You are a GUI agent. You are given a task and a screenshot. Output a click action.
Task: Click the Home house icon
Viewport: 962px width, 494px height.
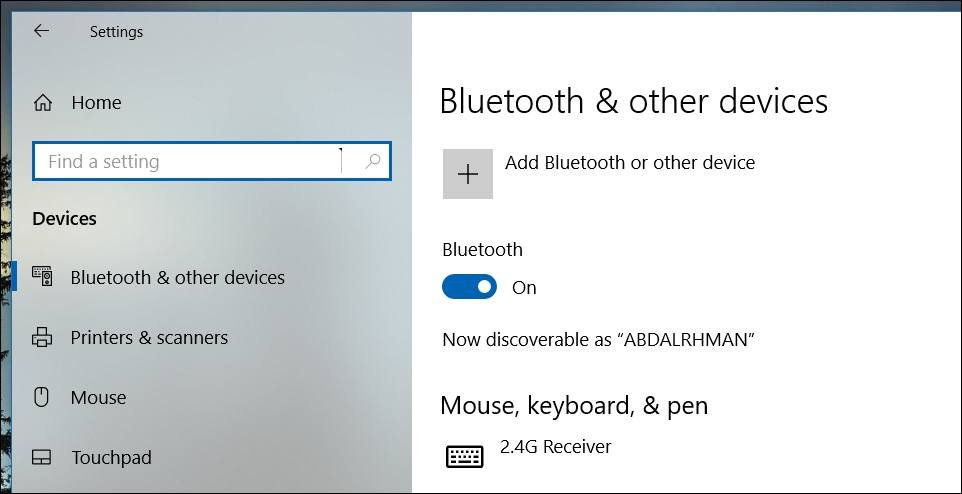[43, 103]
